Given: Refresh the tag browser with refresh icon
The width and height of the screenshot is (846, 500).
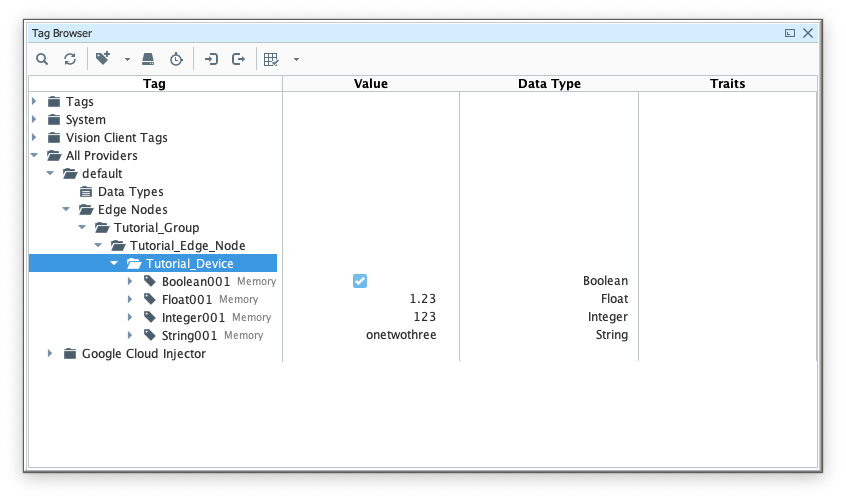Looking at the screenshot, I should point(70,59).
